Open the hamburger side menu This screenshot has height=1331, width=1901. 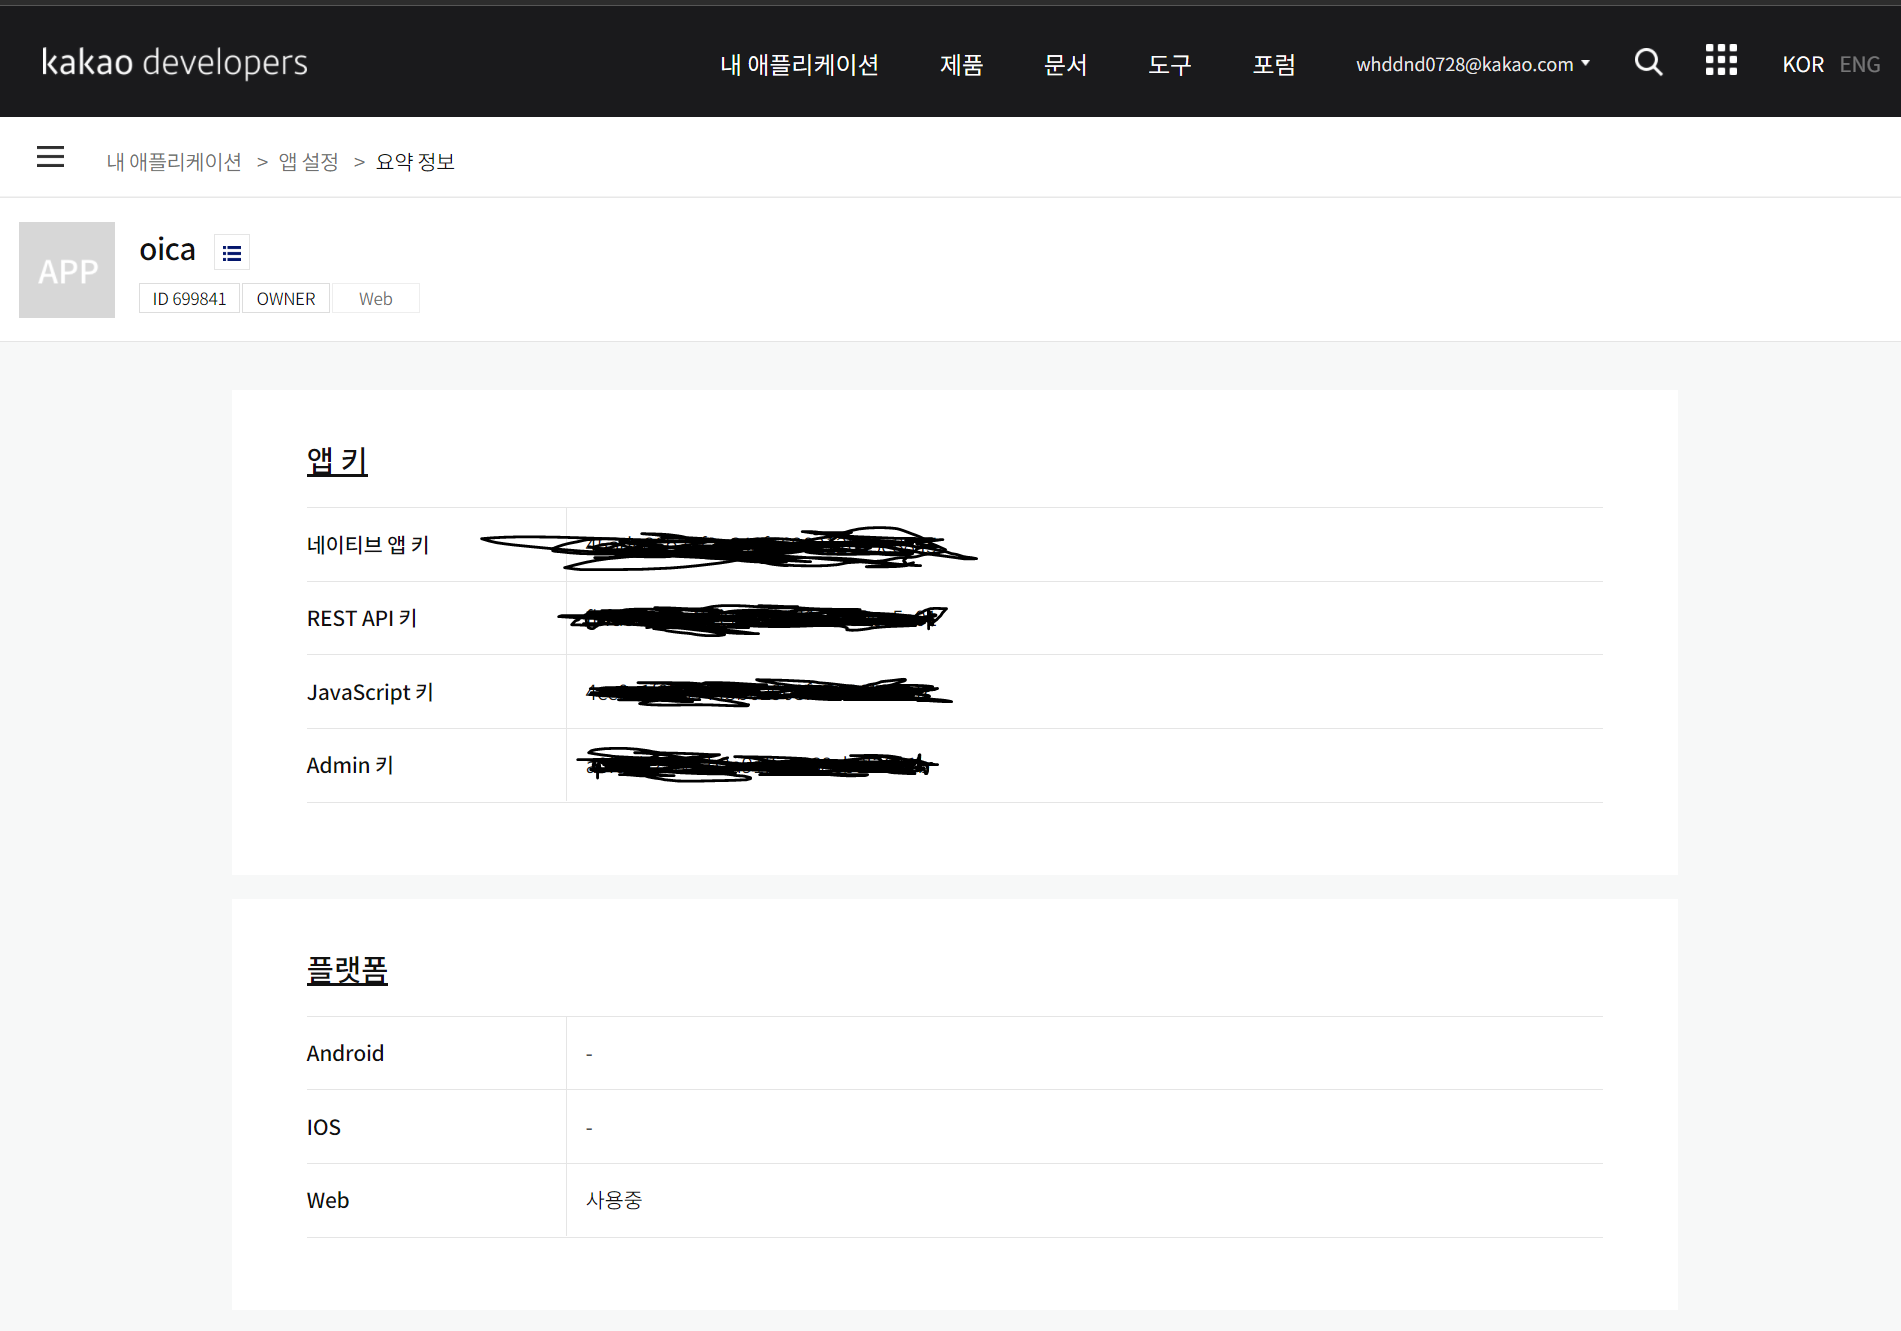(x=50, y=157)
